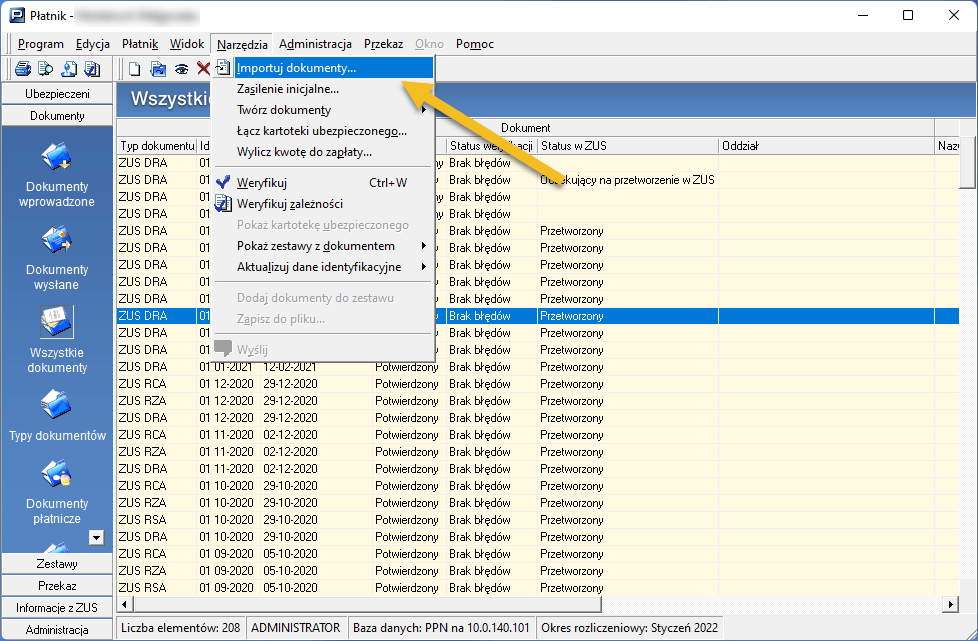Switch to the Ubezpieczeni panel button
978x641 pixels.
(x=57, y=94)
